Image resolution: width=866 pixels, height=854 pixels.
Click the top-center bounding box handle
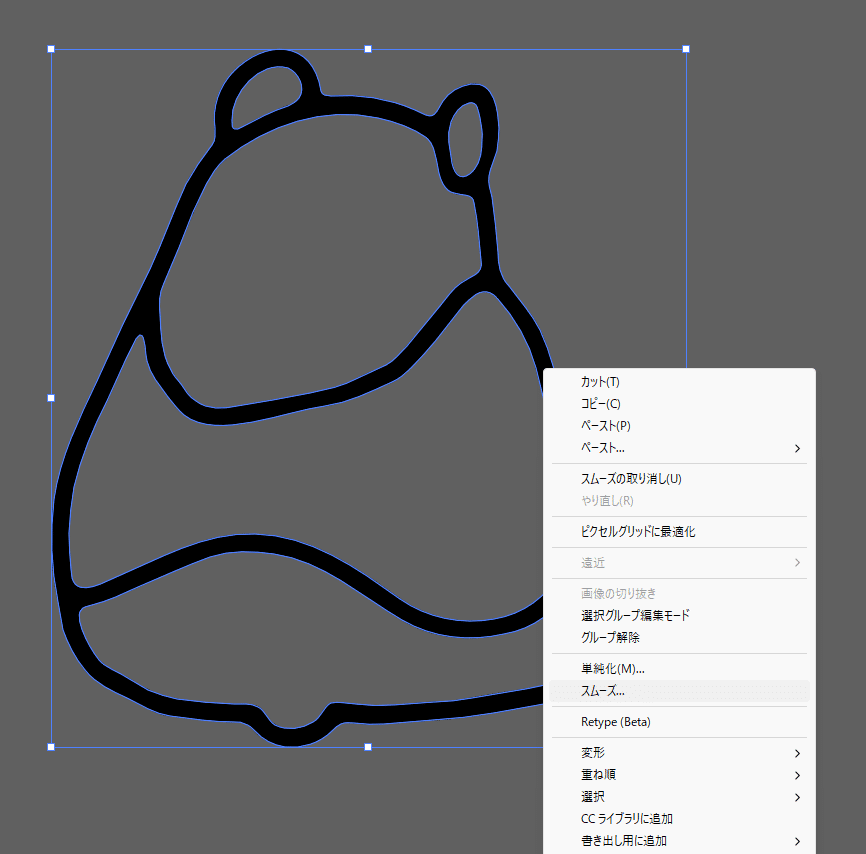(368, 49)
